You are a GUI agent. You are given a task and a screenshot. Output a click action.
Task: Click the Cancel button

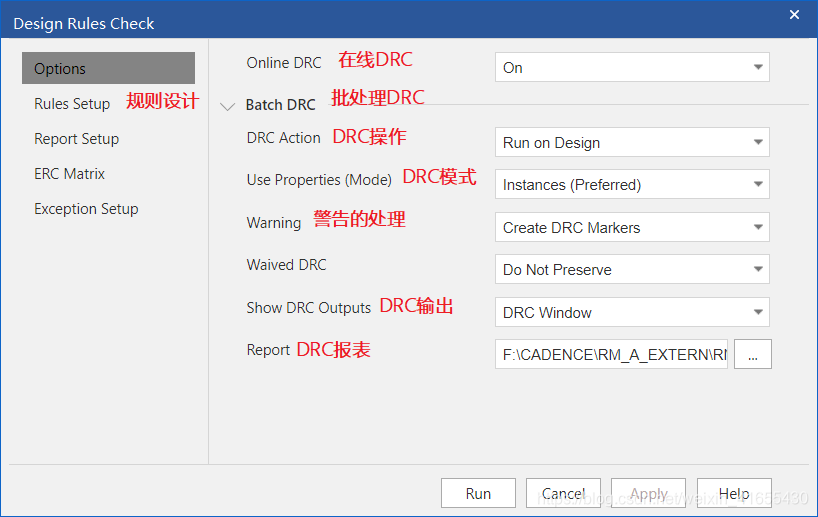(x=563, y=494)
